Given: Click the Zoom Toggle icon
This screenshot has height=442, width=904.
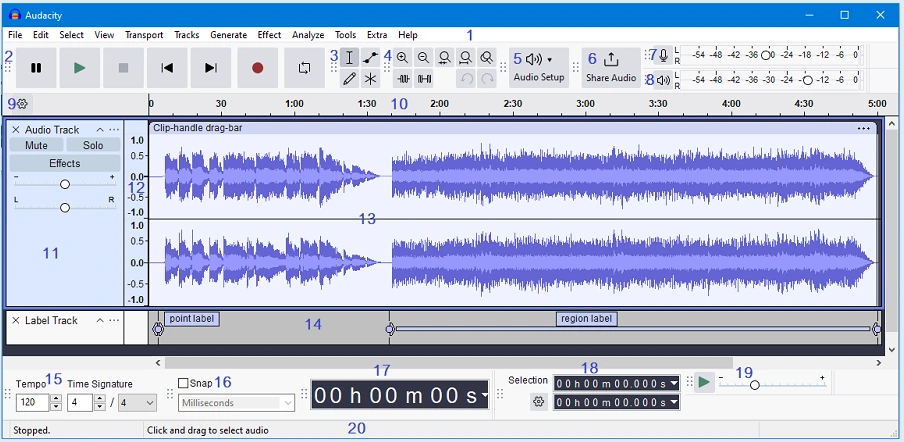Looking at the screenshot, I should click(487, 58).
